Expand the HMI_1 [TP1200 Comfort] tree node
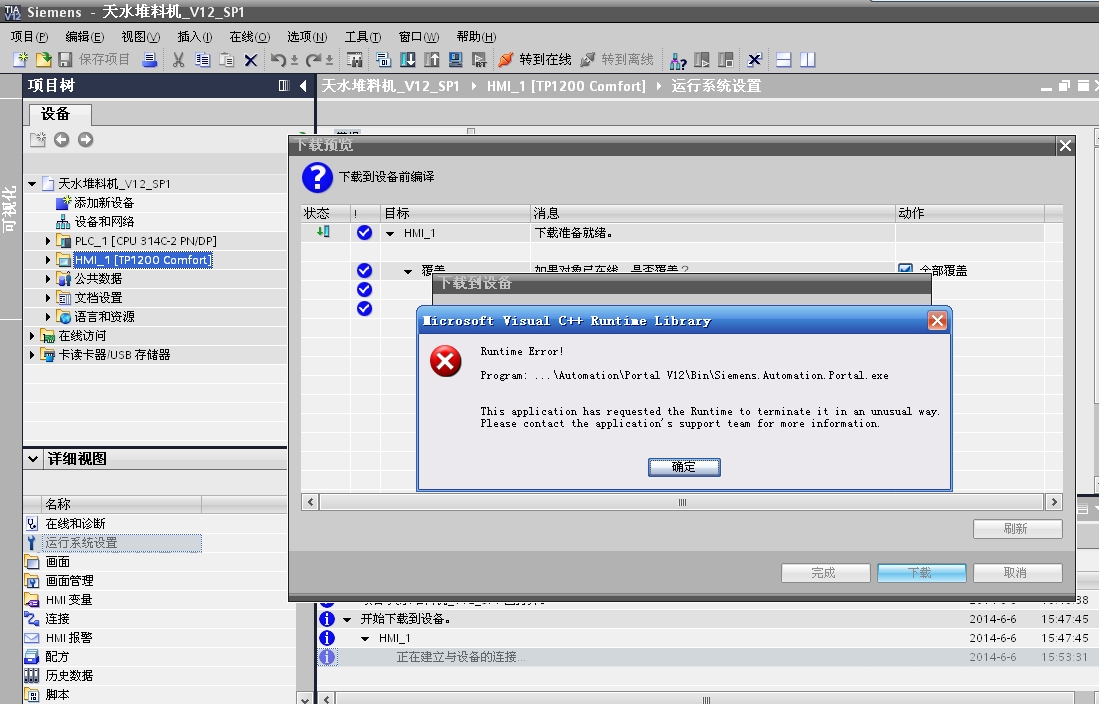Image resolution: width=1099 pixels, height=704 pixels. coord(48,259)
